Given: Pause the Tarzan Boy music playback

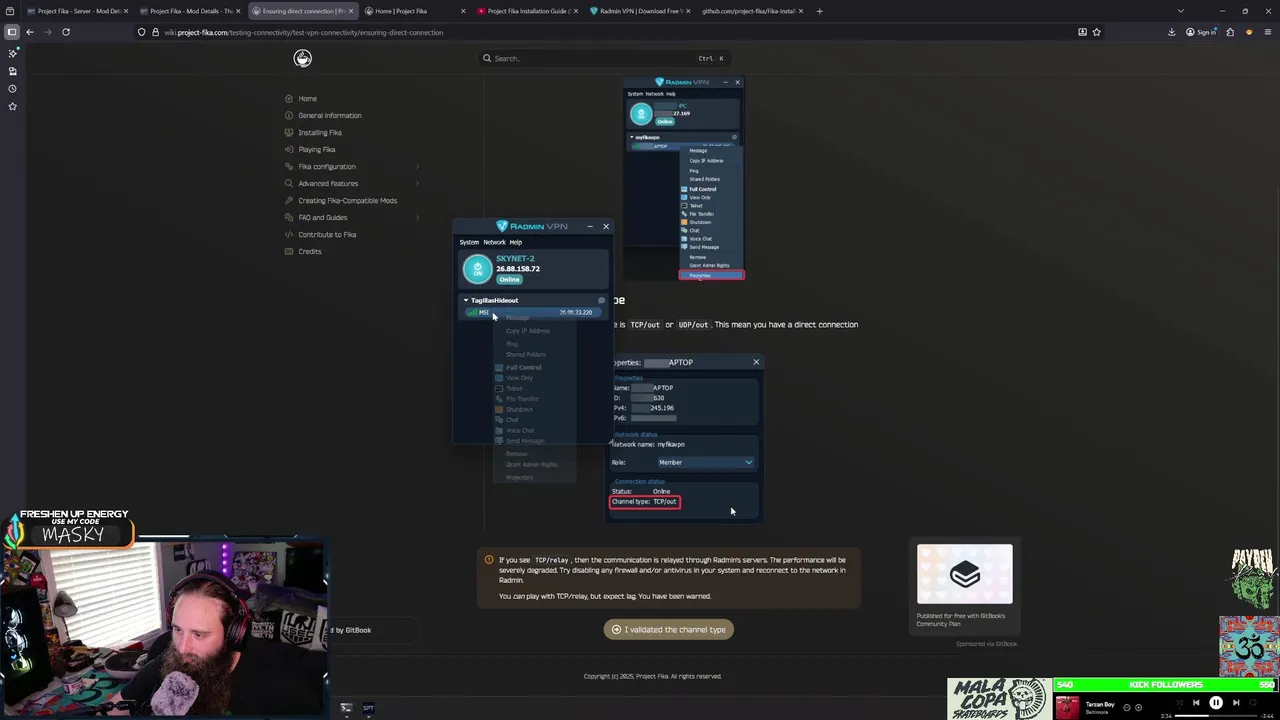Looking at the screenshot, I should point(1216,703).
